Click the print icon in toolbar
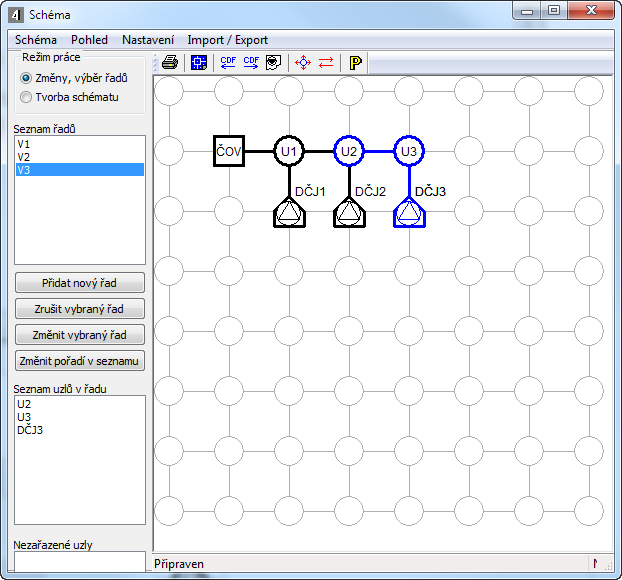Image resolution: width=622 pixels, height=580 pixels. pos(170,63)
